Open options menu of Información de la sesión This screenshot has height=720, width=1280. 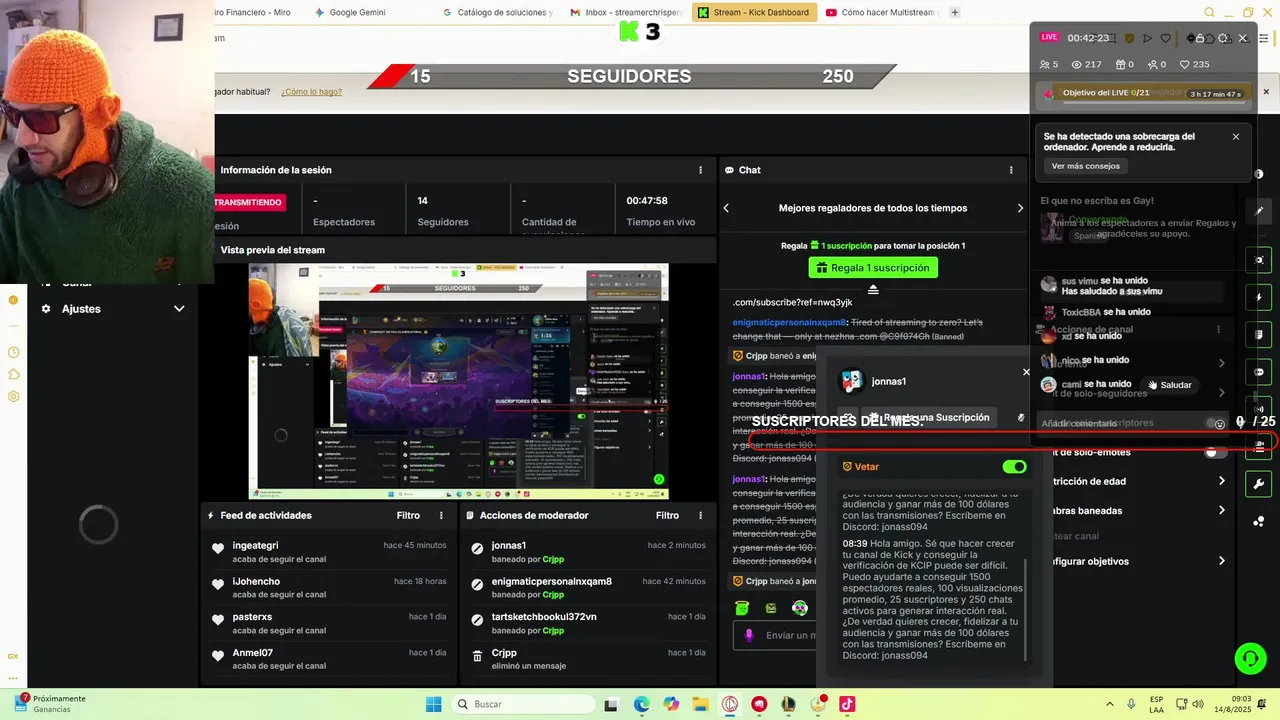pyautogui.click(x=700, y=170)
